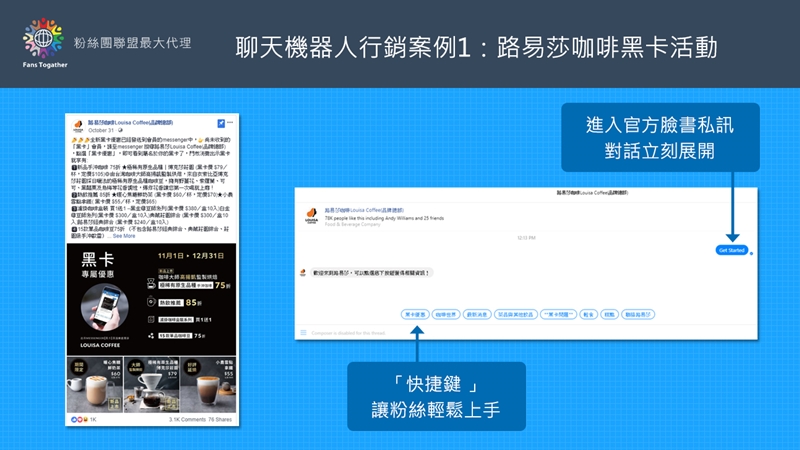Screen dimensions: 800x450
Task: Click the black card 黑卡 promo banner image
Action: point(152,299)
